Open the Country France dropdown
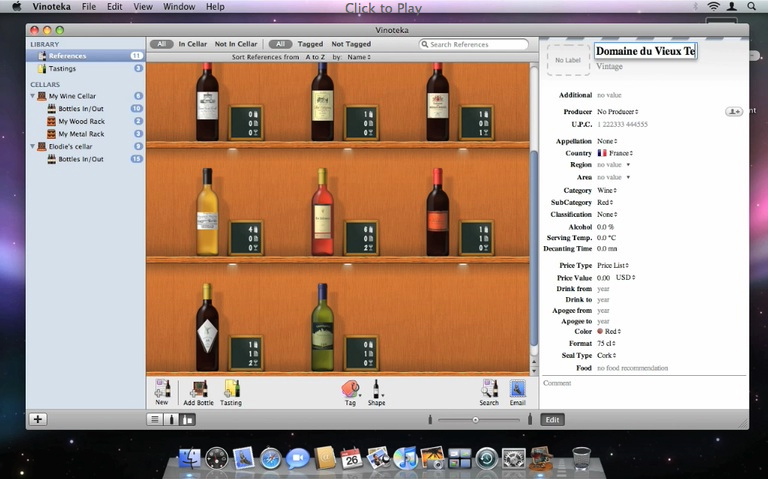Image resolution: width=769 pixels, height=479 pixels. point(615,153)
